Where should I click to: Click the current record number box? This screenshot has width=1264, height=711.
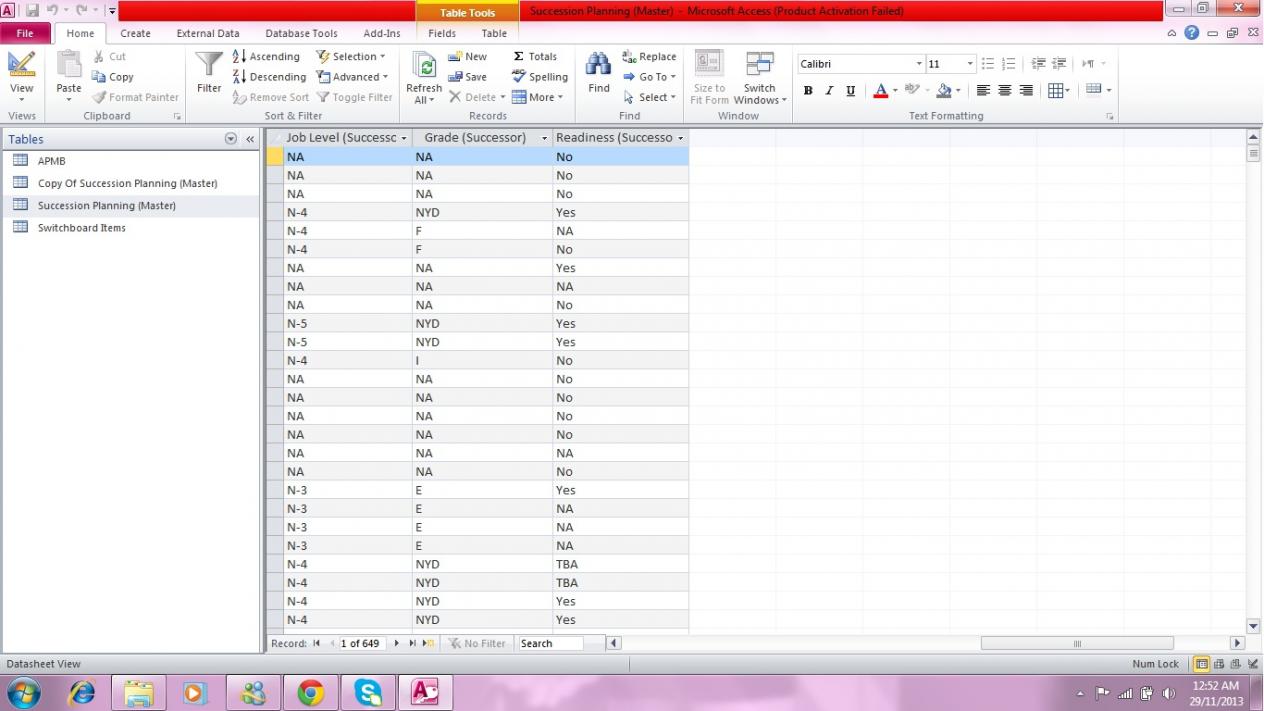[361, 643]
